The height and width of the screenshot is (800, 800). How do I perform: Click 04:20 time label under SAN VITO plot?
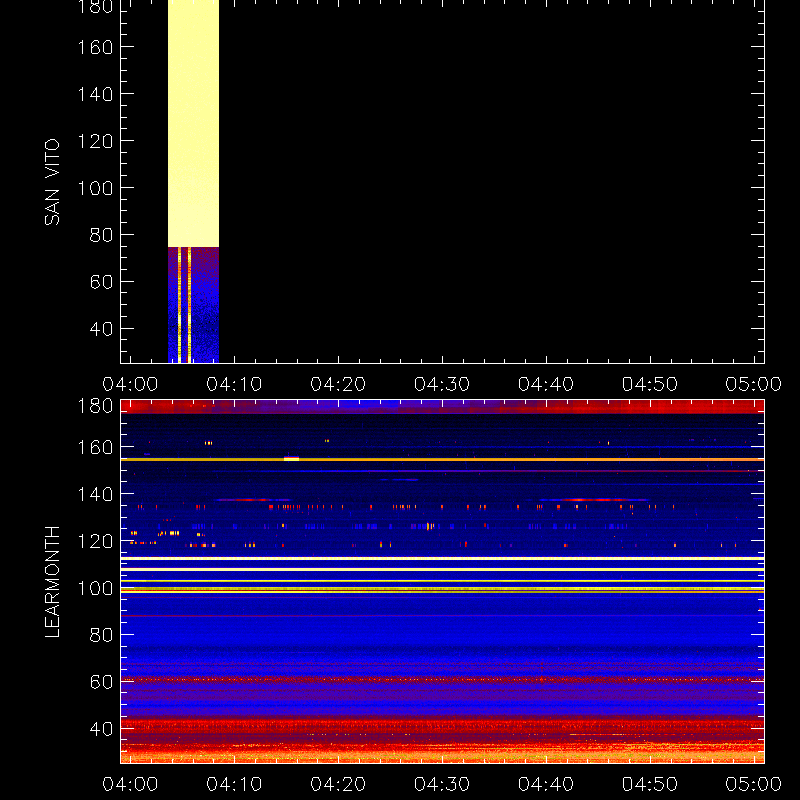338,384
